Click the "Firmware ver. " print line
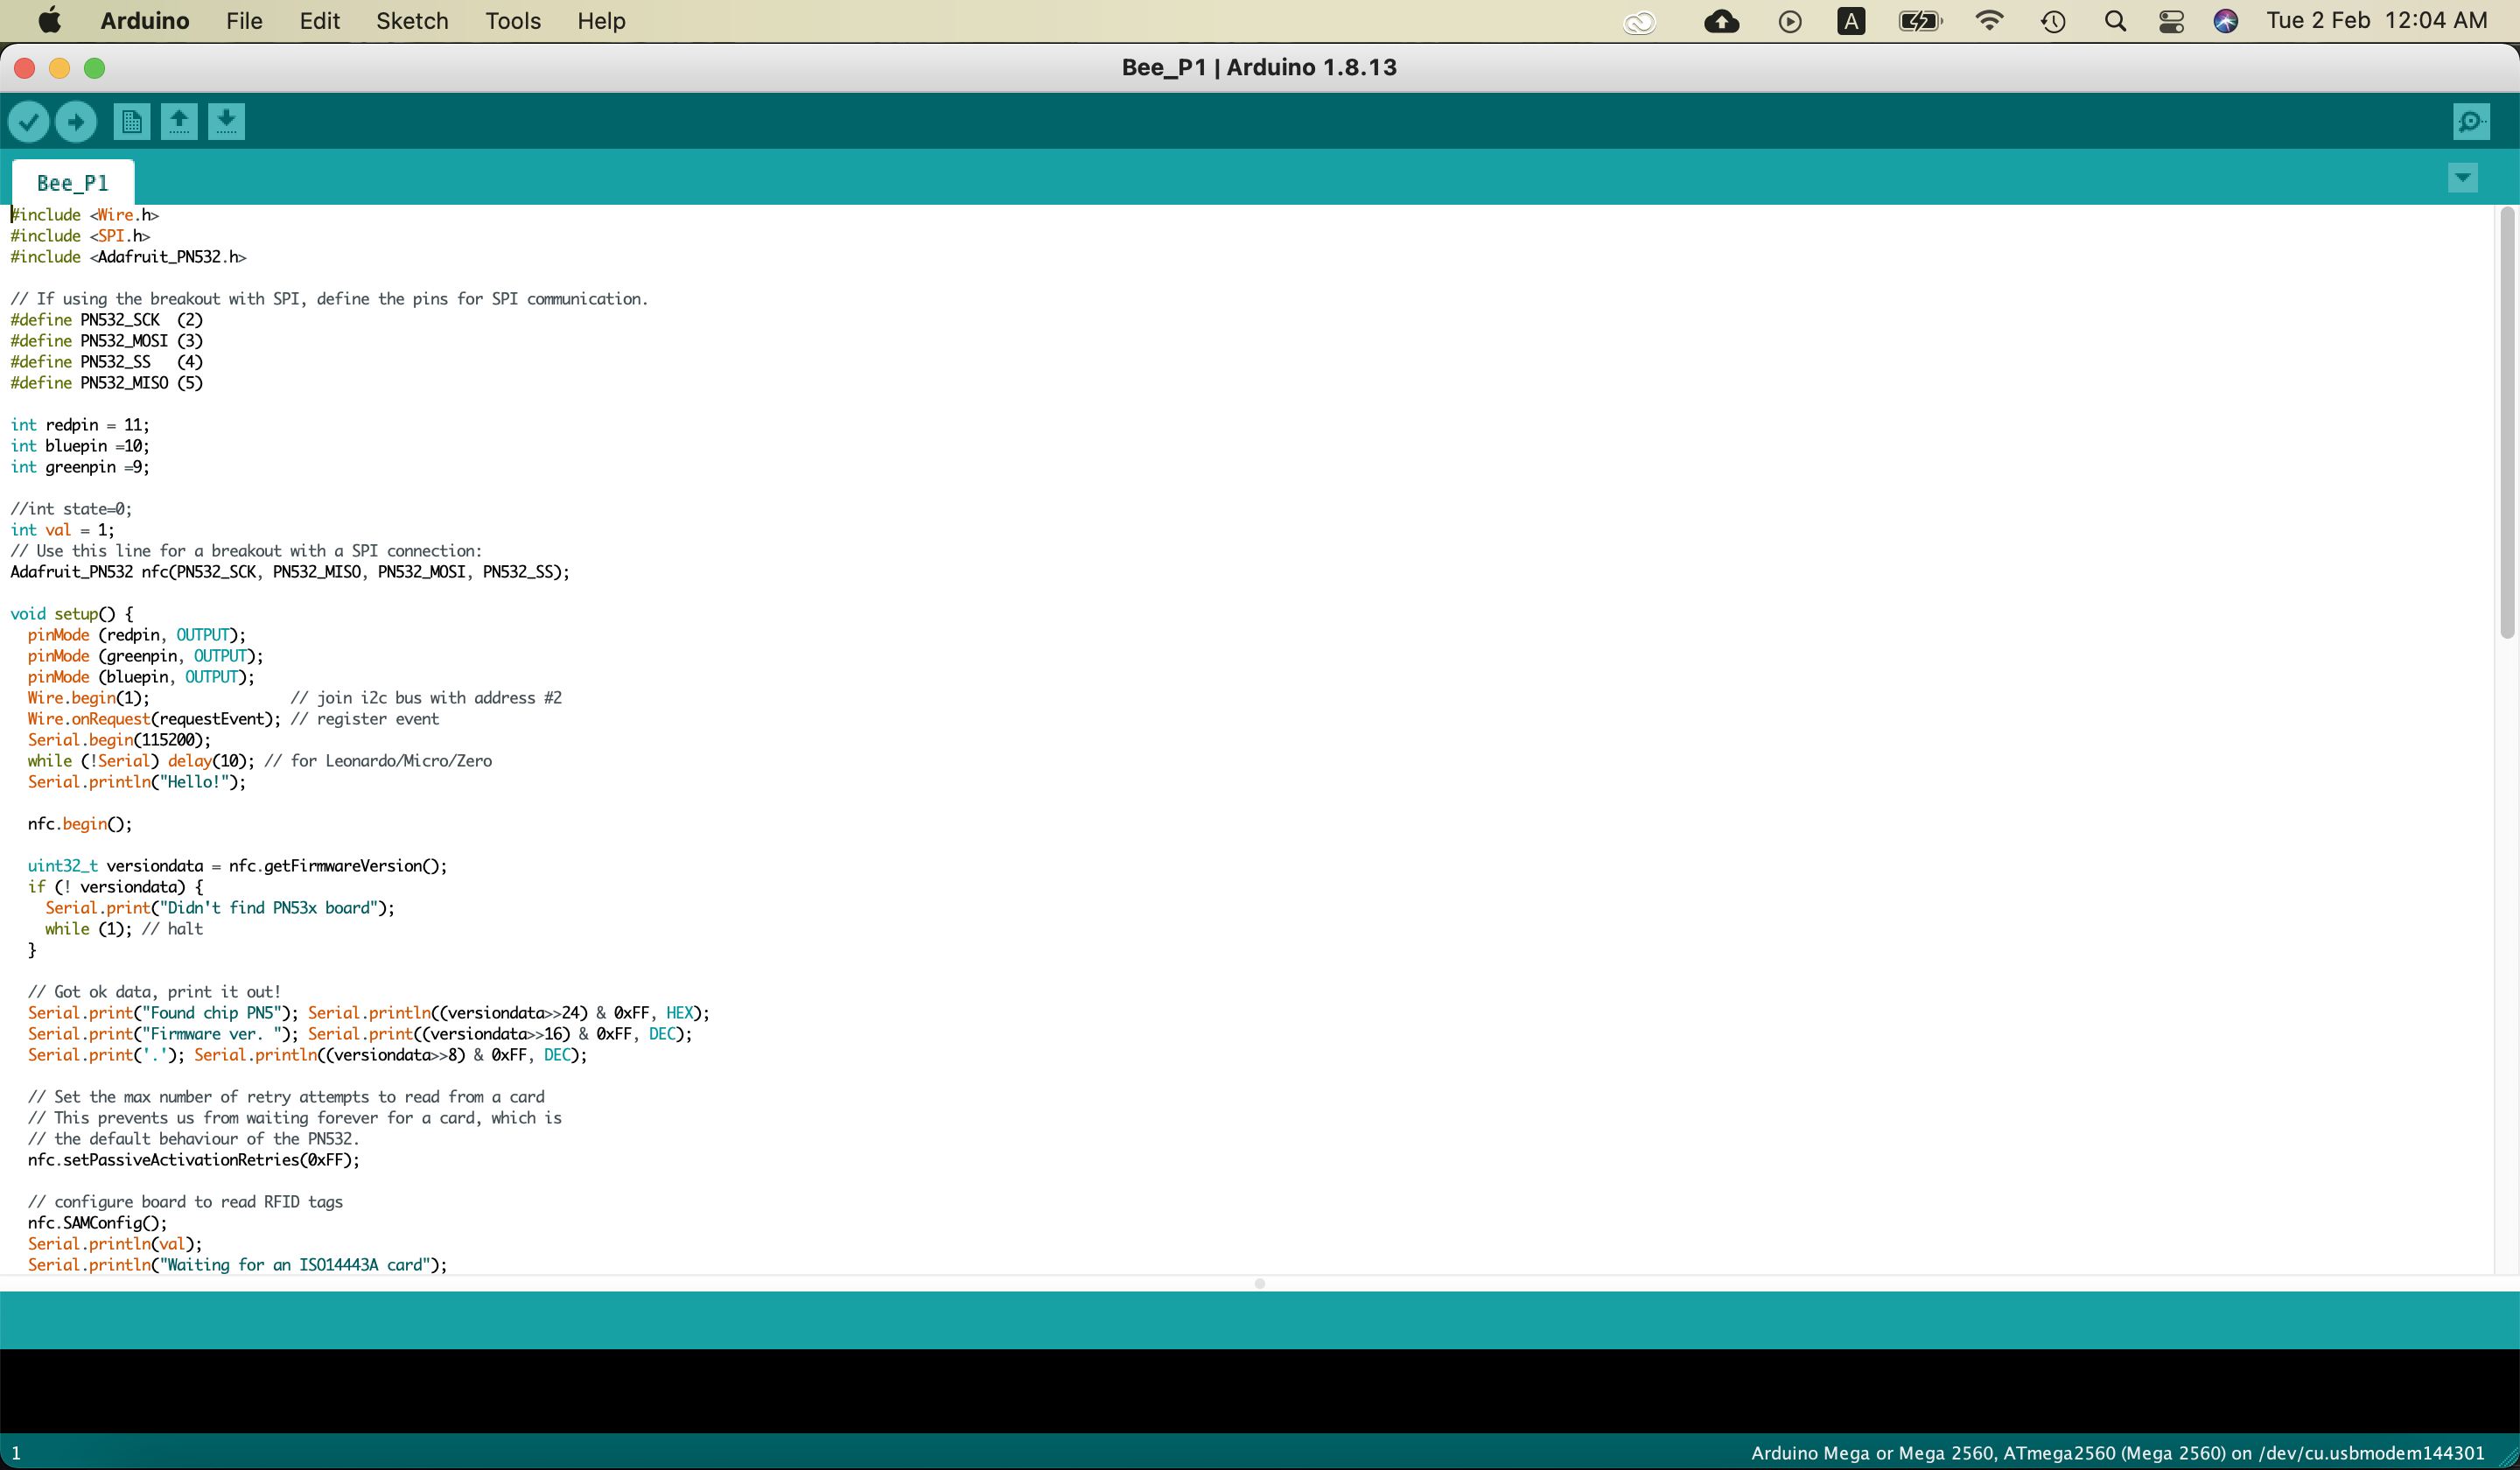The image size is (2520, 1470). pos(360,1034)
